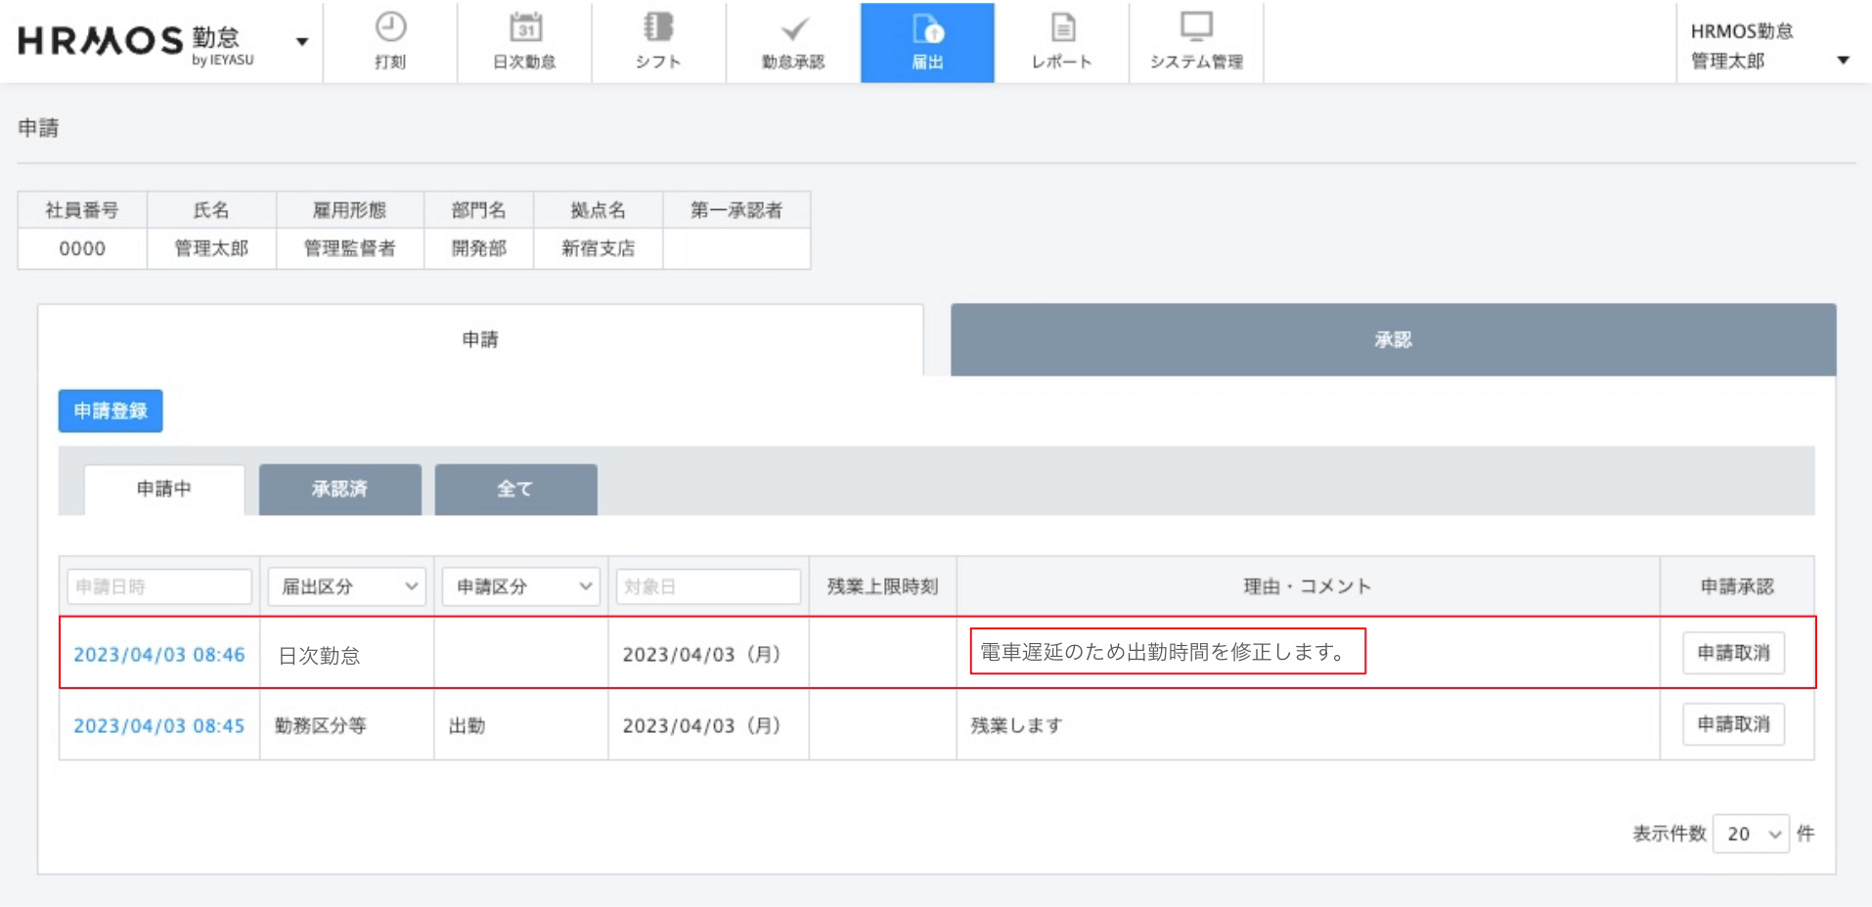Focus the 対象日 filter input field

[x=708, y=587]
